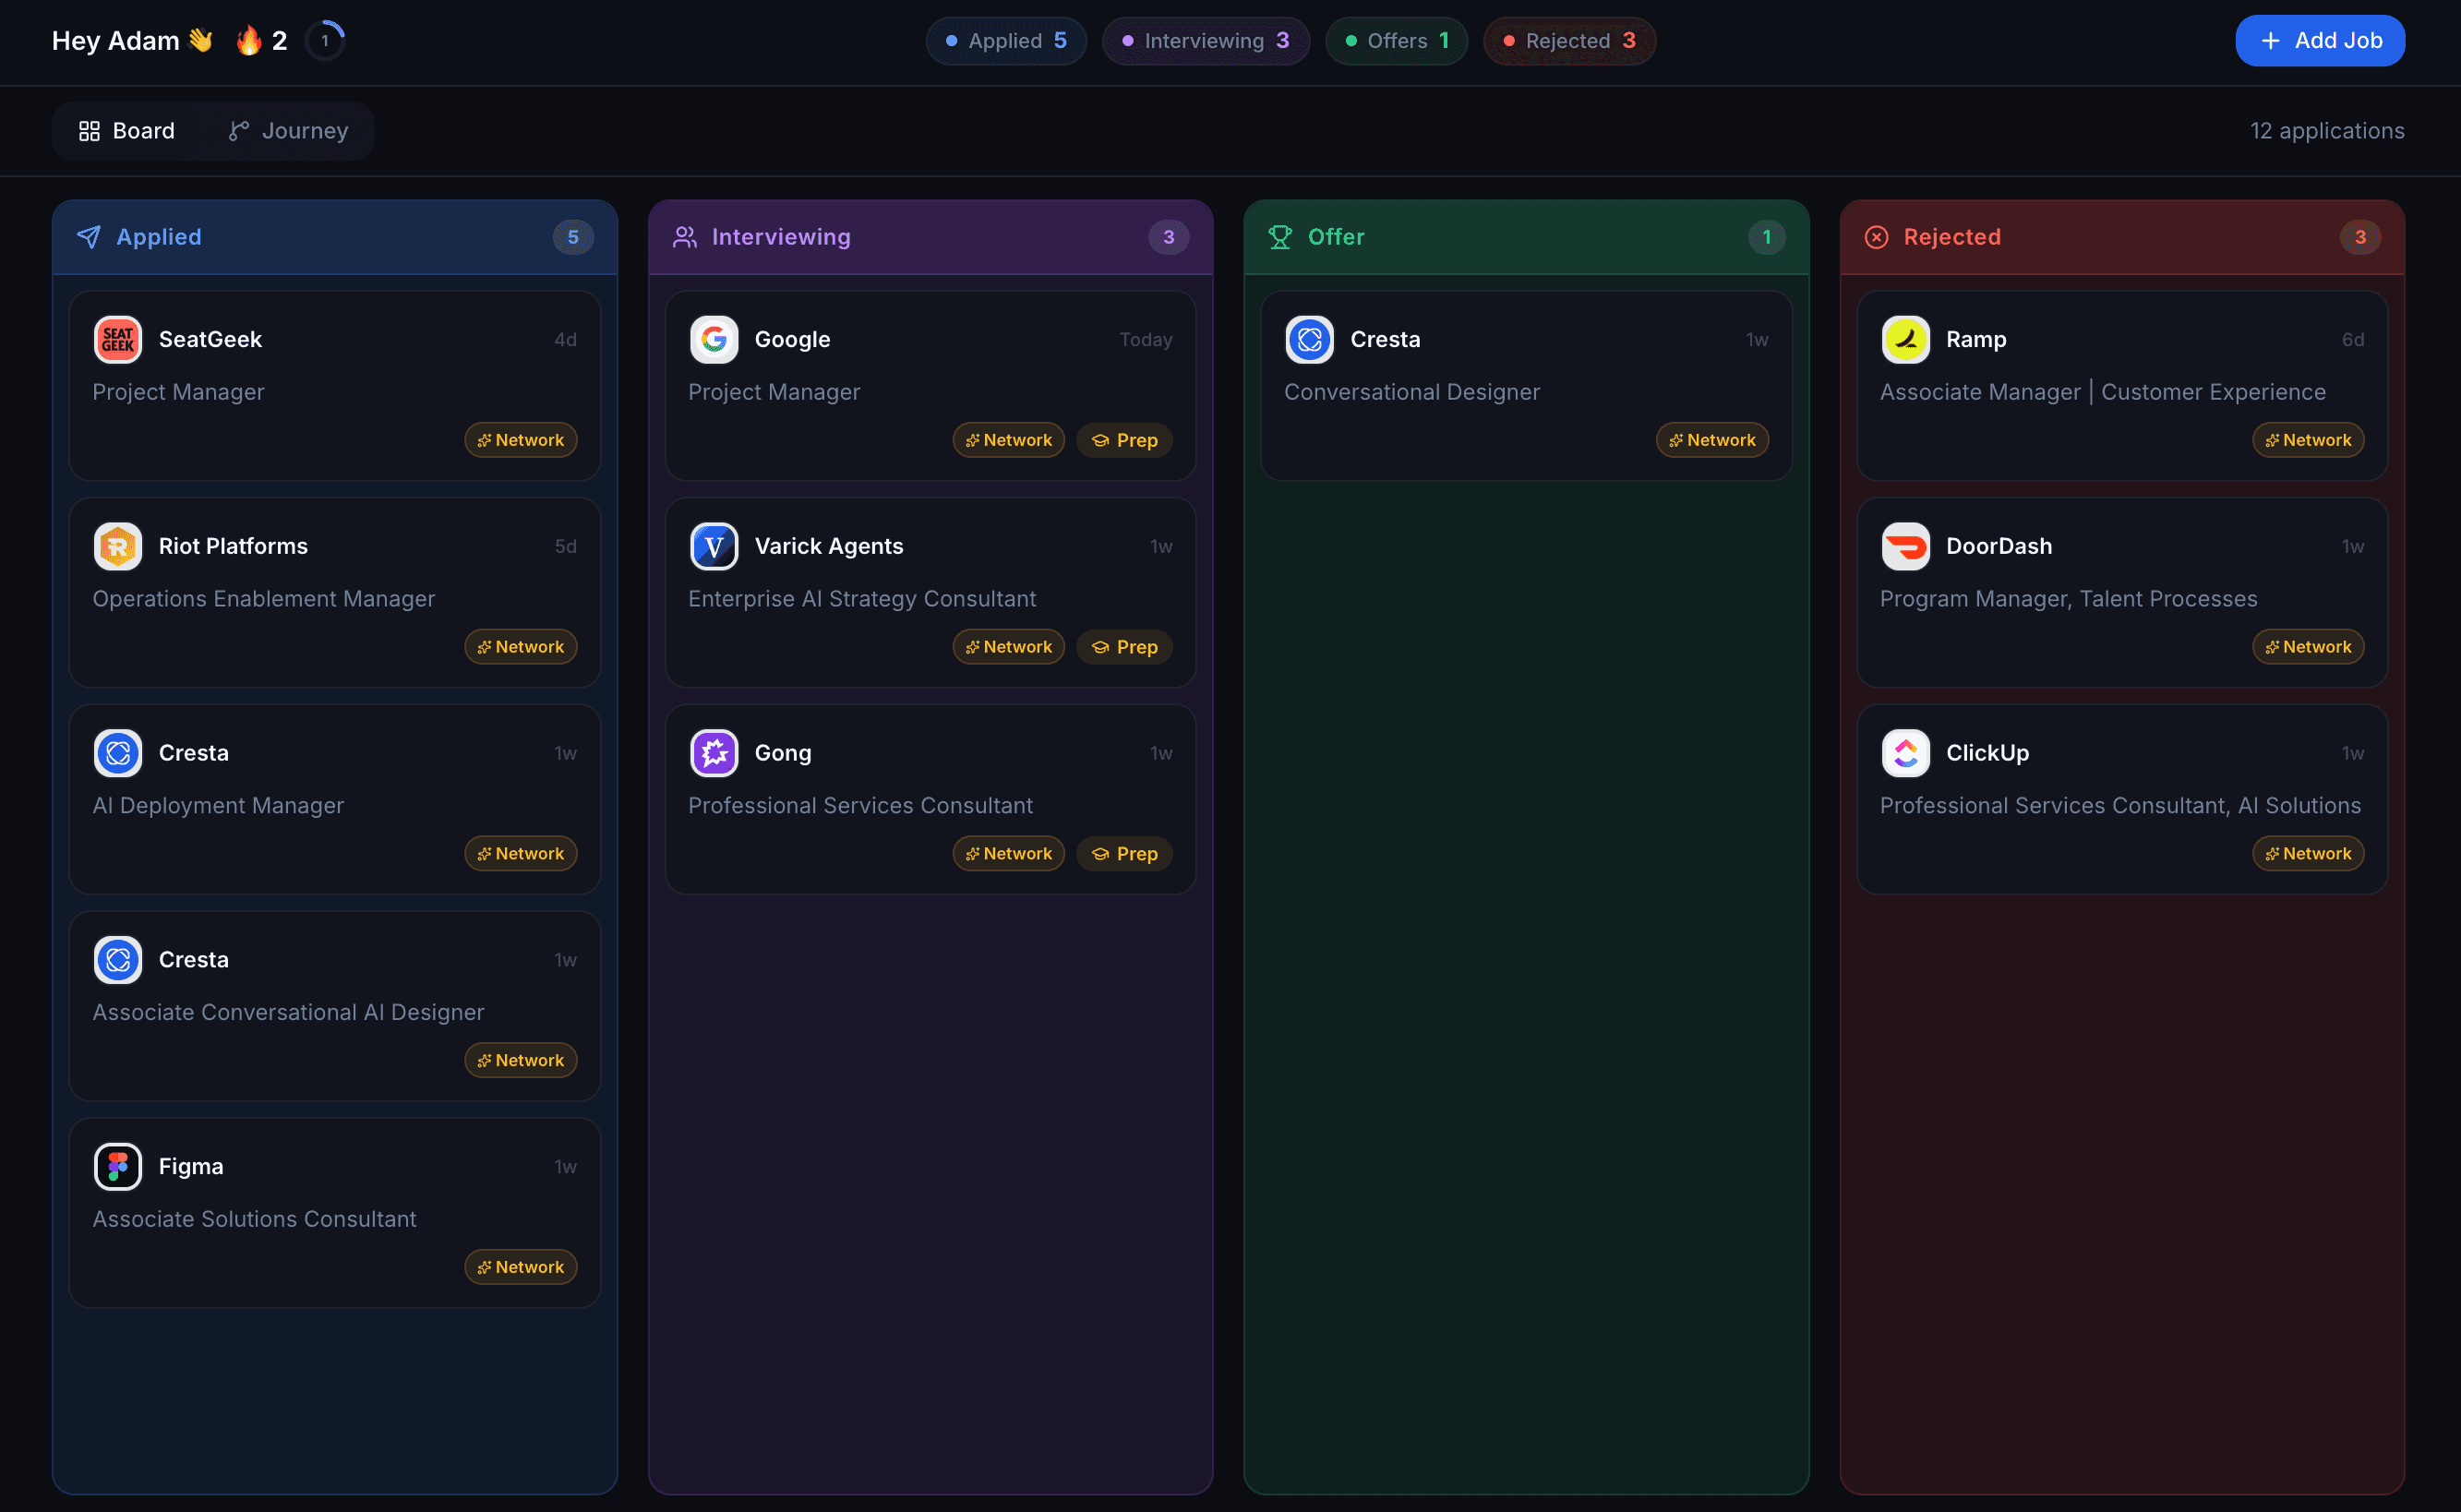The width and height of the screenshot is (2461, 1512).
Task: Click the Cresta logo on Associate Conversational AI Designer card
Action: [118, 960]
